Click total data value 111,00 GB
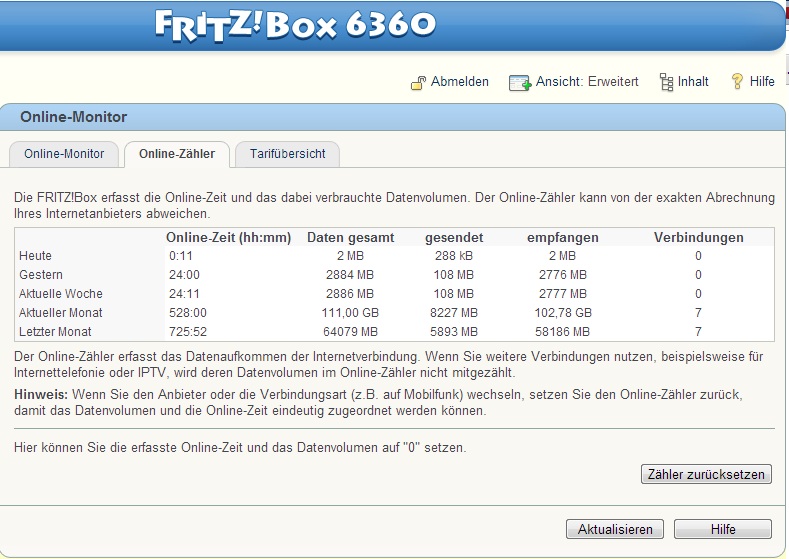789x559 pixels. [350, 313]
